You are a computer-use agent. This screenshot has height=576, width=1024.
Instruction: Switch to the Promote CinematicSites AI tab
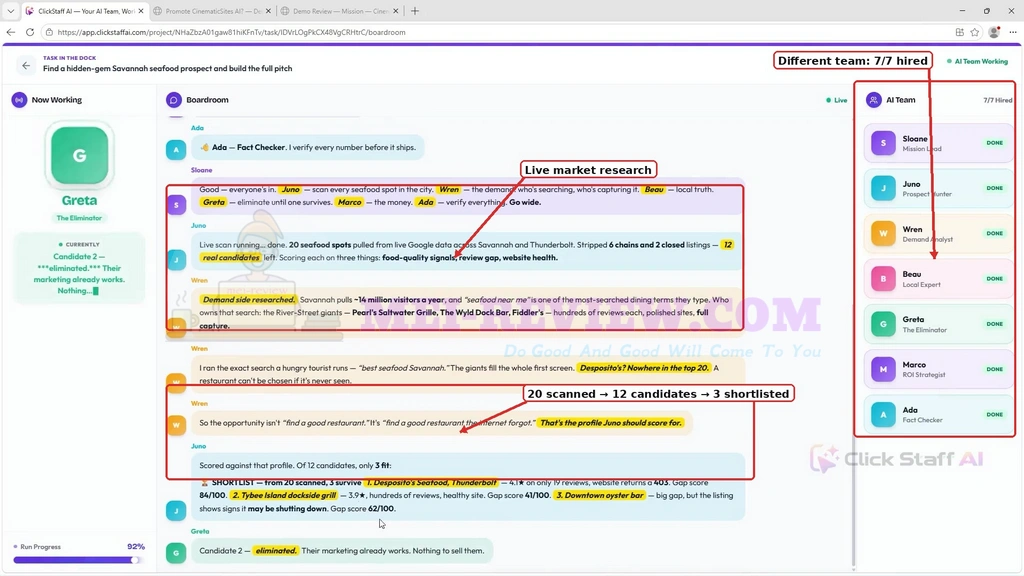(x=212, y=11)
